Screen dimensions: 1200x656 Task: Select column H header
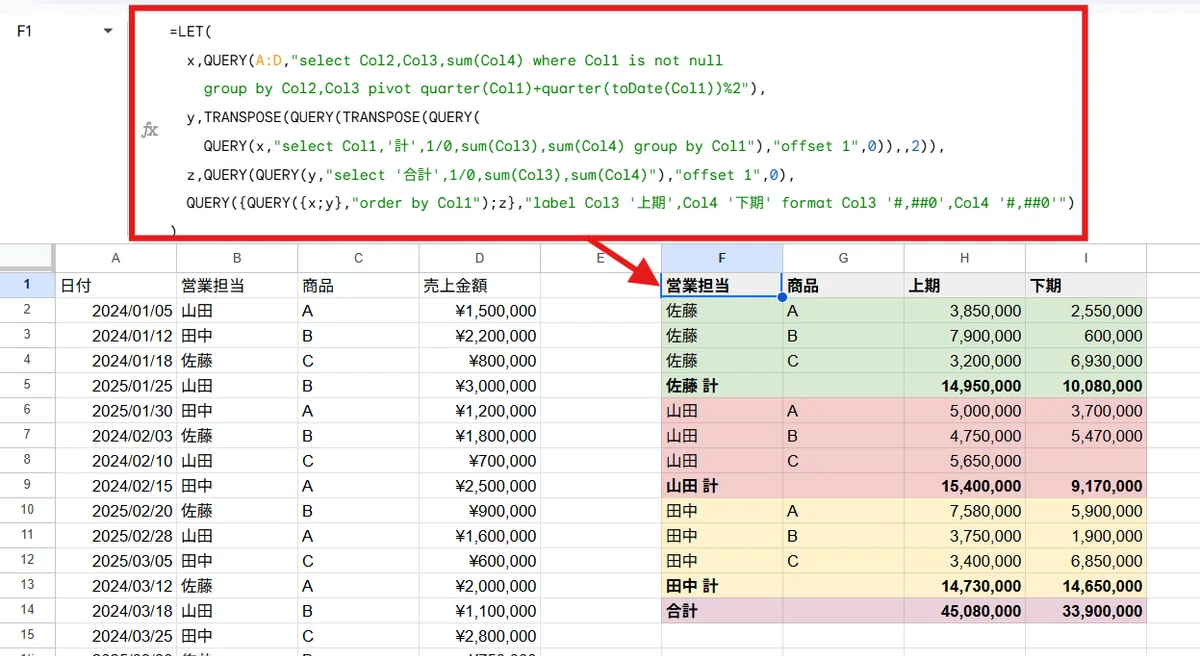(964, 258)
